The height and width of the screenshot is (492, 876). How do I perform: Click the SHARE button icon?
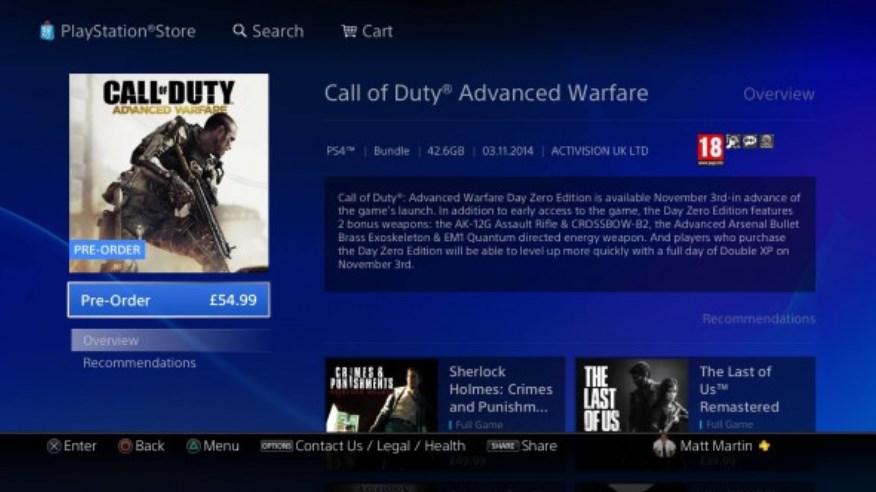(502, 446)
